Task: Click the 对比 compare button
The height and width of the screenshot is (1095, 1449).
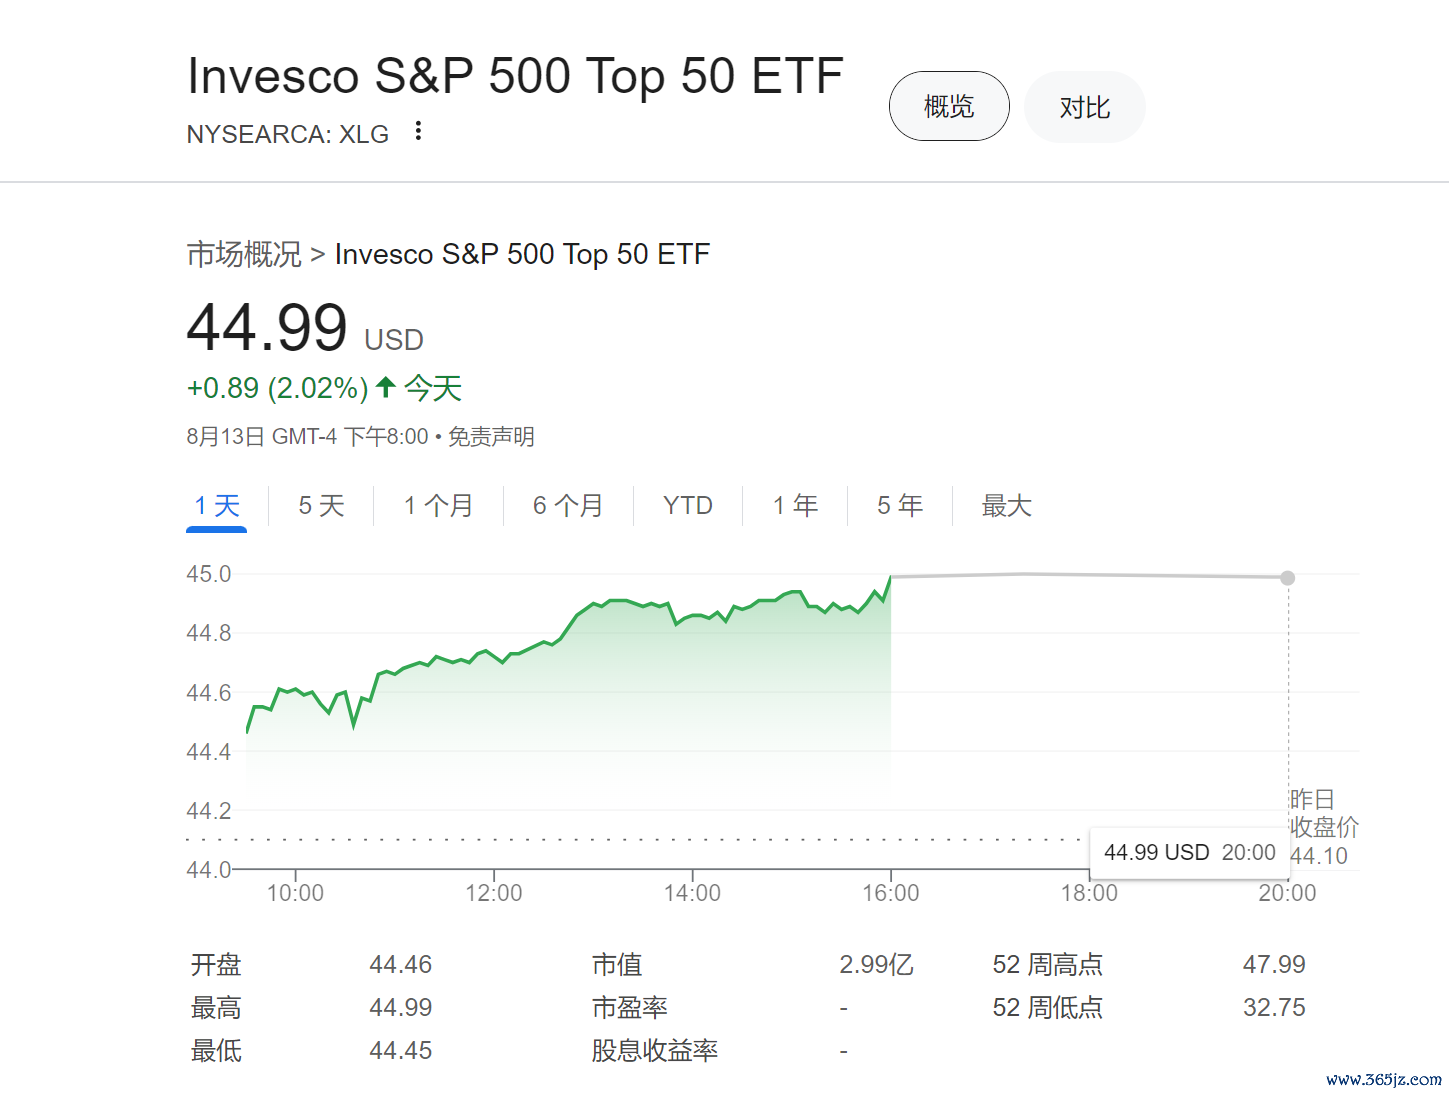Action: pyautogui.click(x=1084, y=107)
